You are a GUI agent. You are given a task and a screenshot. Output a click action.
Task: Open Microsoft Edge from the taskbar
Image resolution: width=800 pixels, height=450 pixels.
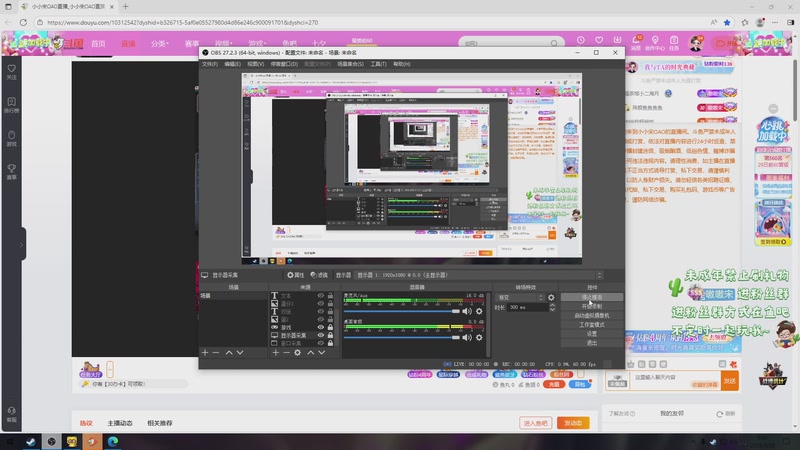[113, 442]
